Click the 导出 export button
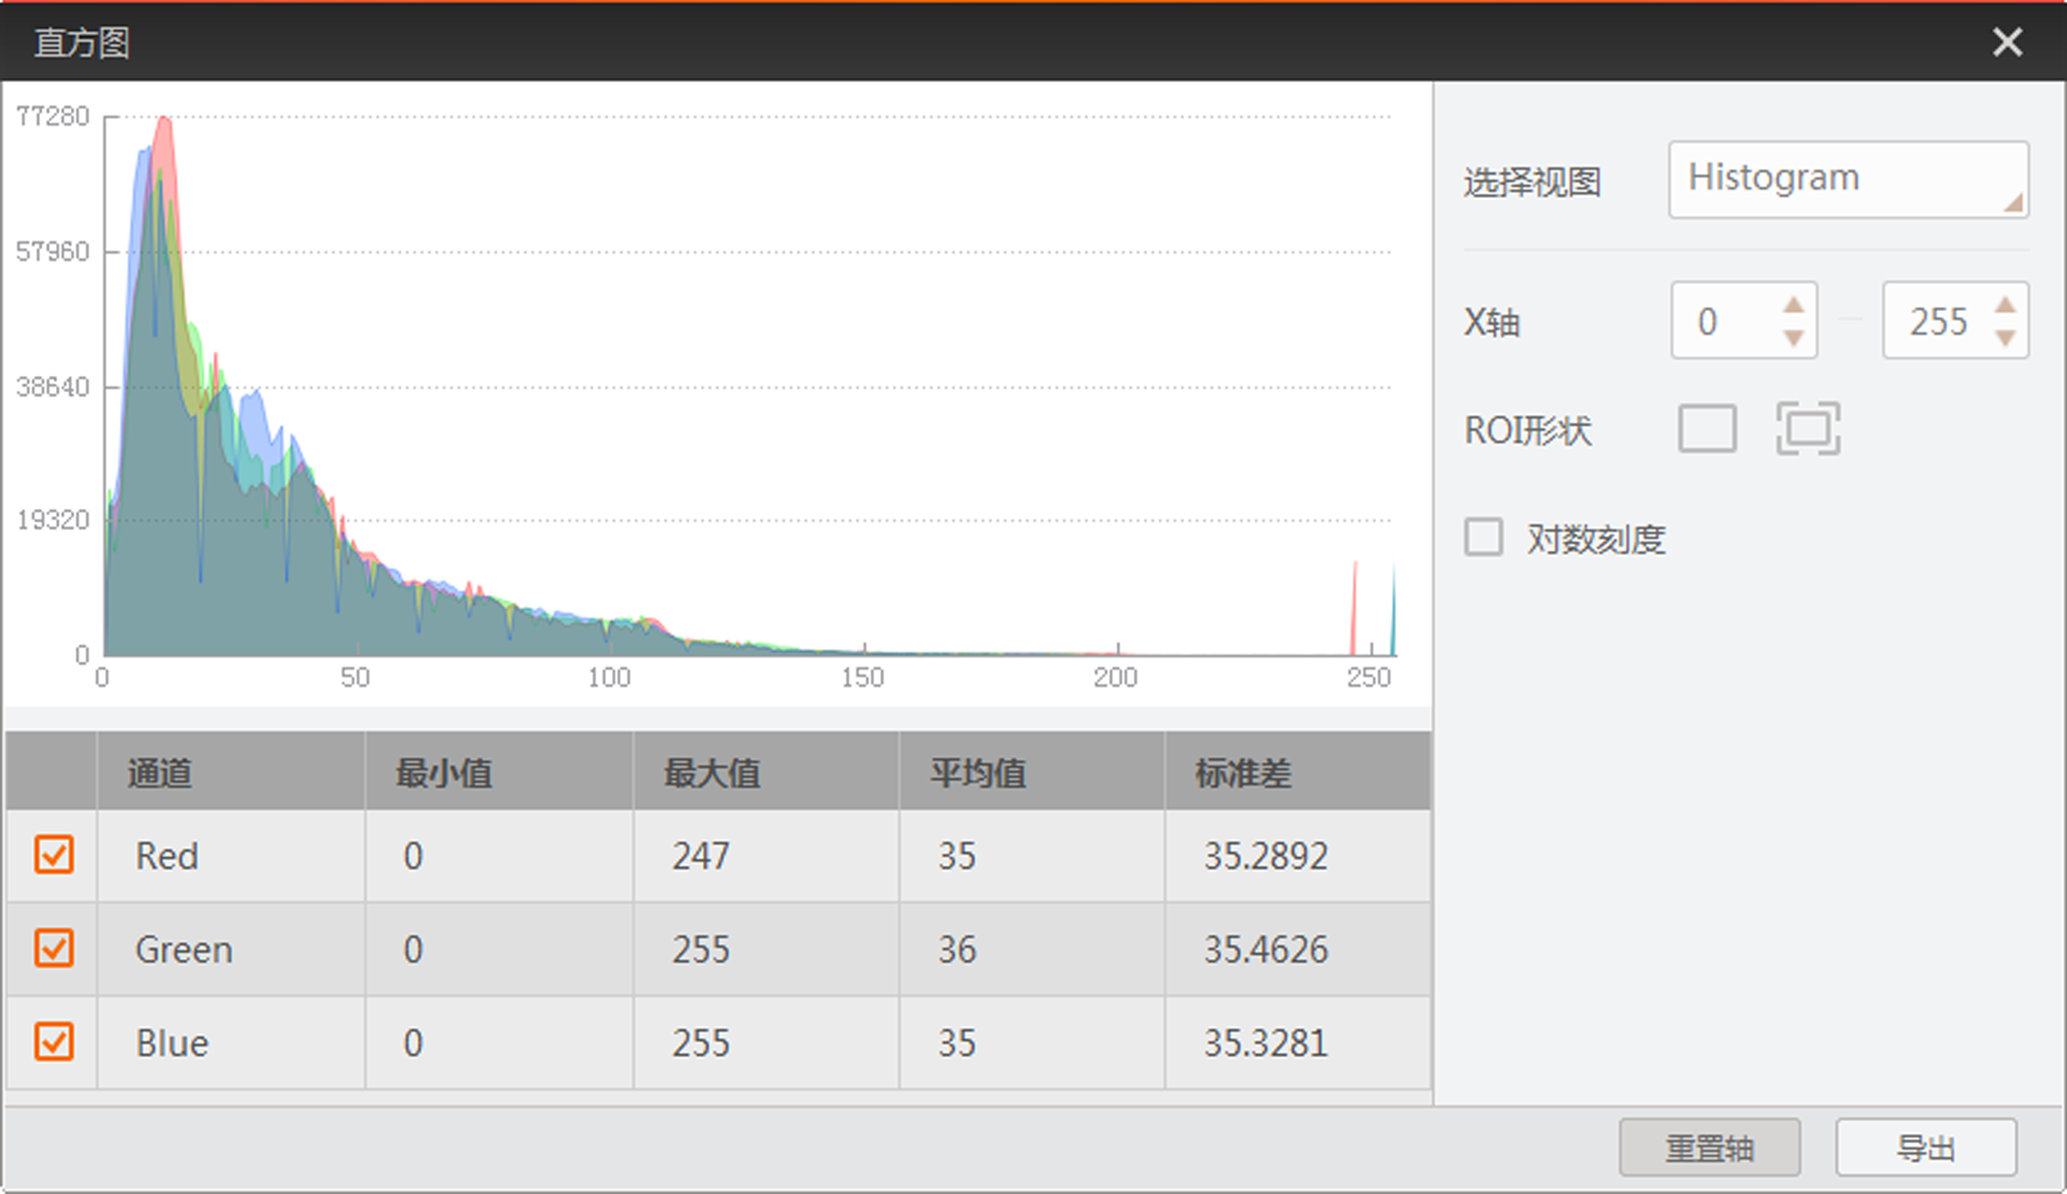Image resolution: width=2067 pixels, height=1194 pixels. tap(1925, 1147)
